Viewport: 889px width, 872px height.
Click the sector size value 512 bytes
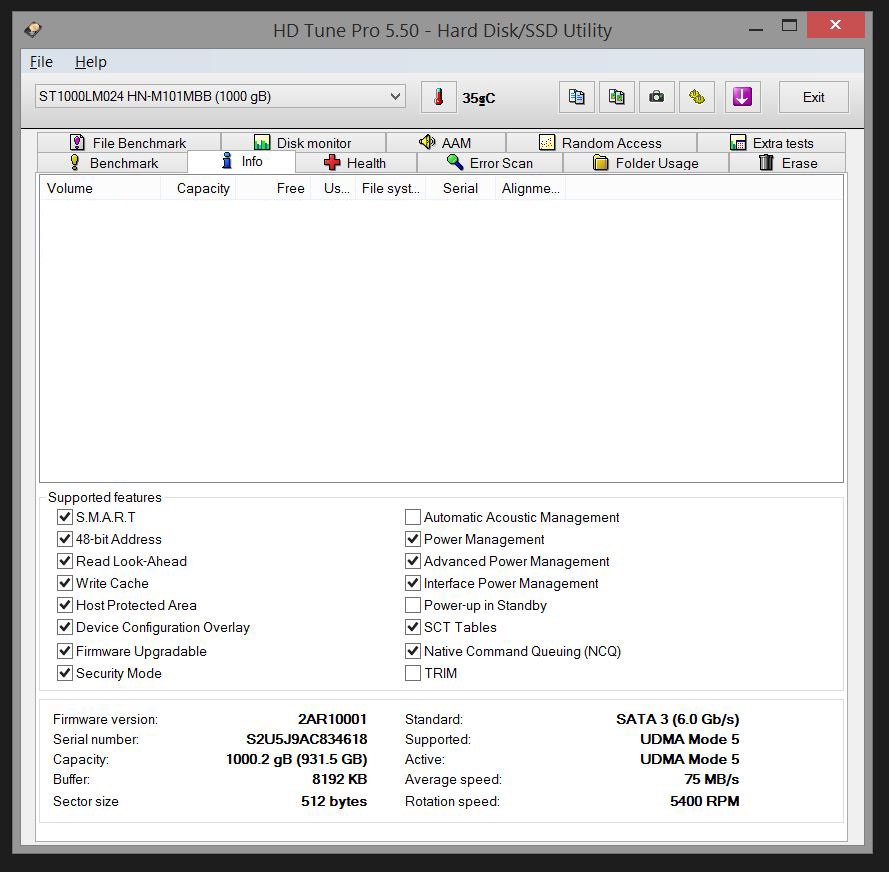click(334, 801)
